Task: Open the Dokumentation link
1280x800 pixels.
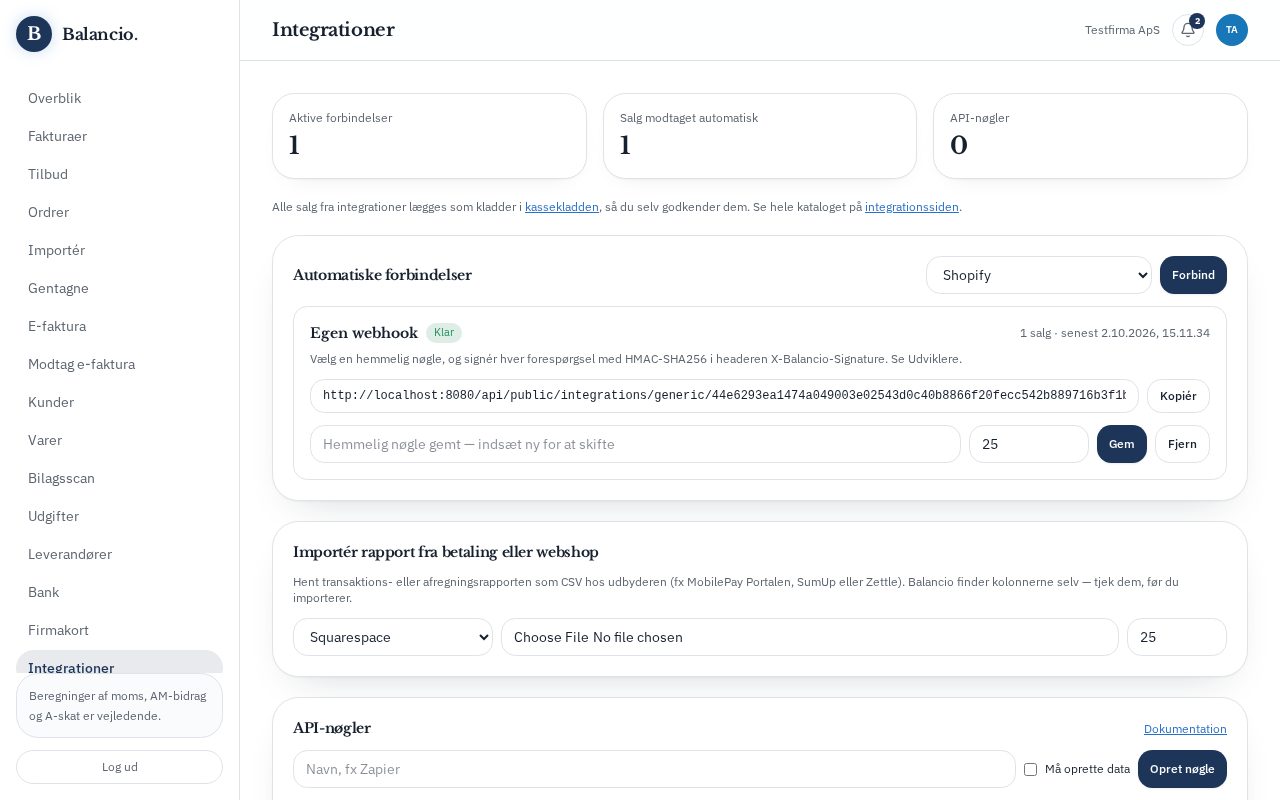Action: point(1185,729)
